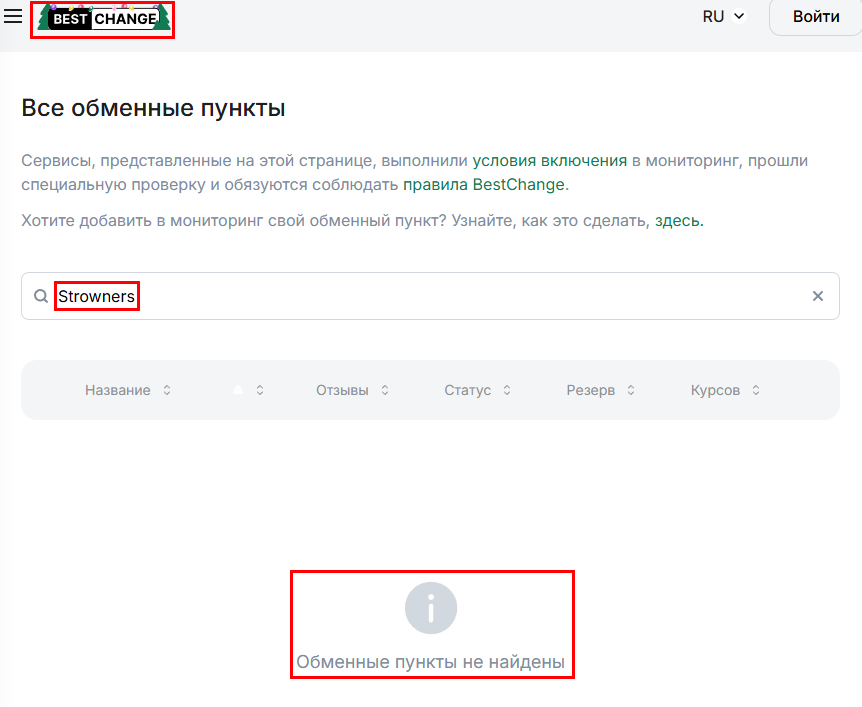Screen dimensions: 862x707
Task: Open the hamburger navigation menu
Action: coord(15,15)
